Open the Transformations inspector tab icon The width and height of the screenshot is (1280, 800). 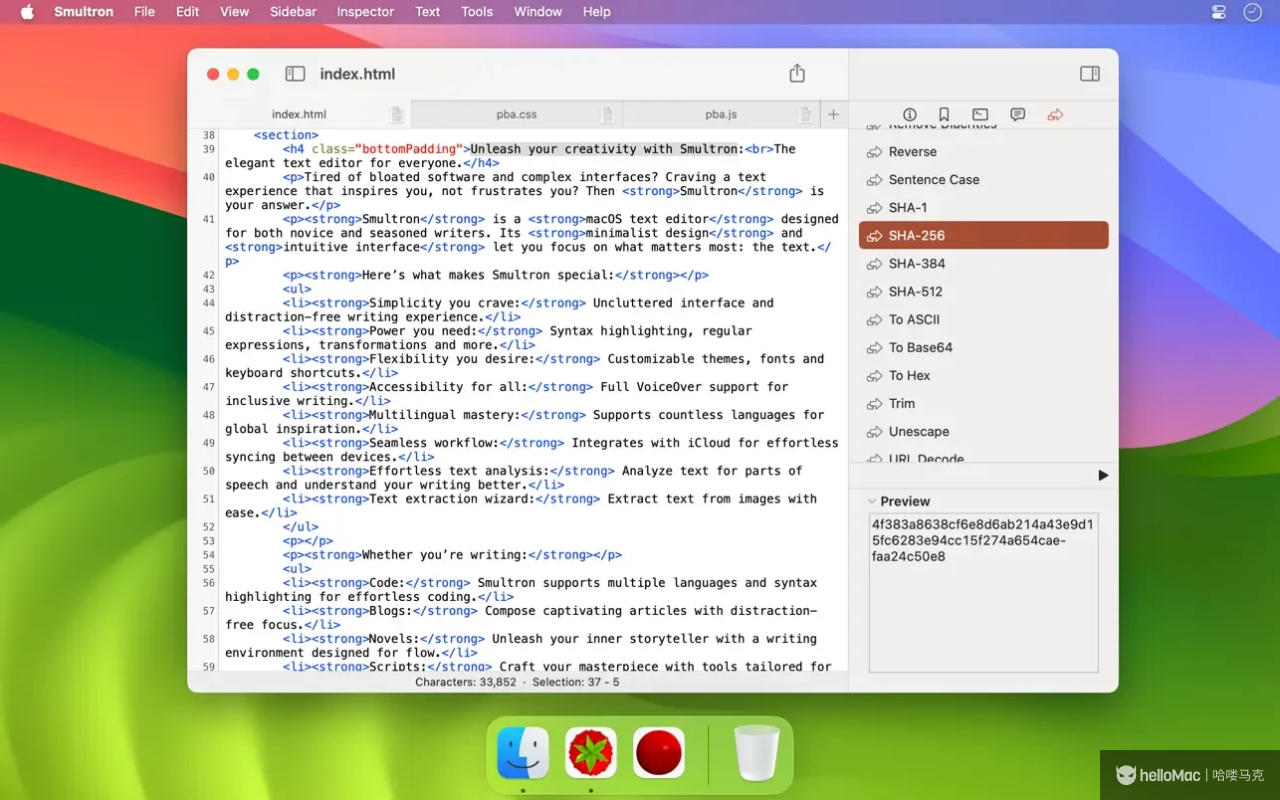1055,115
